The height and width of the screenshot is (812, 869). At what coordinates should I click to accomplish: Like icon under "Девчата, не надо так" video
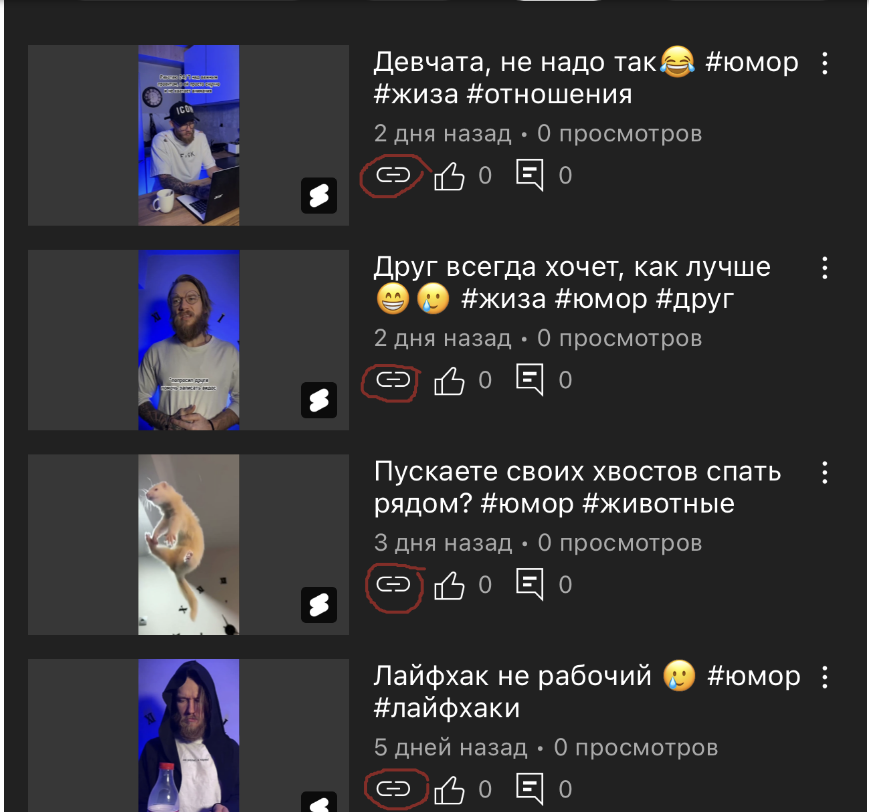449,176
